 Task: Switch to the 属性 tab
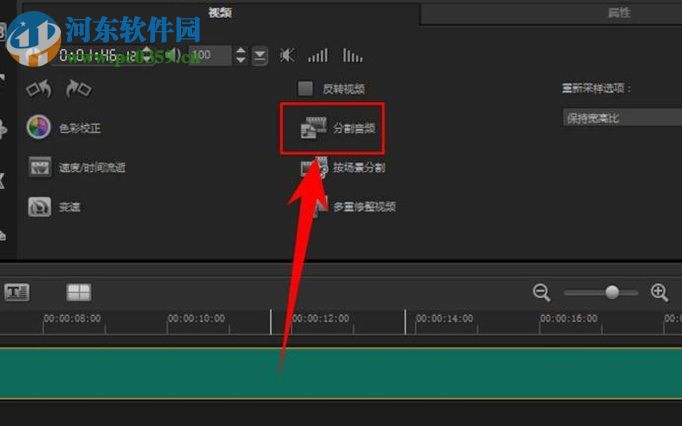618,13
